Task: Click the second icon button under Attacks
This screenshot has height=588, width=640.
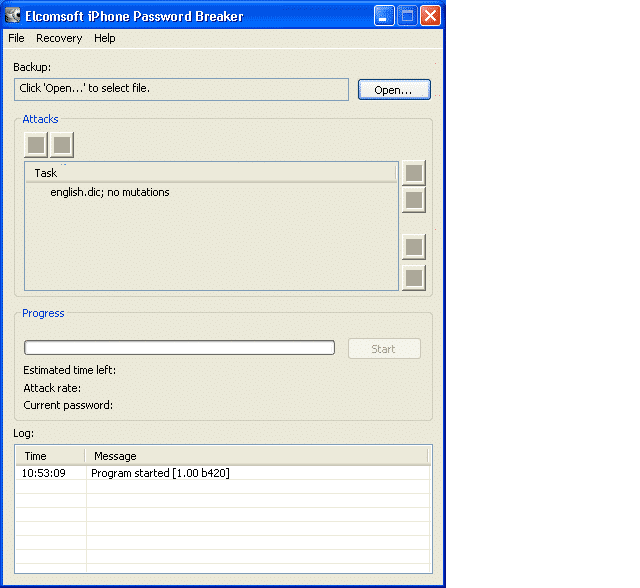Action: 62,145
